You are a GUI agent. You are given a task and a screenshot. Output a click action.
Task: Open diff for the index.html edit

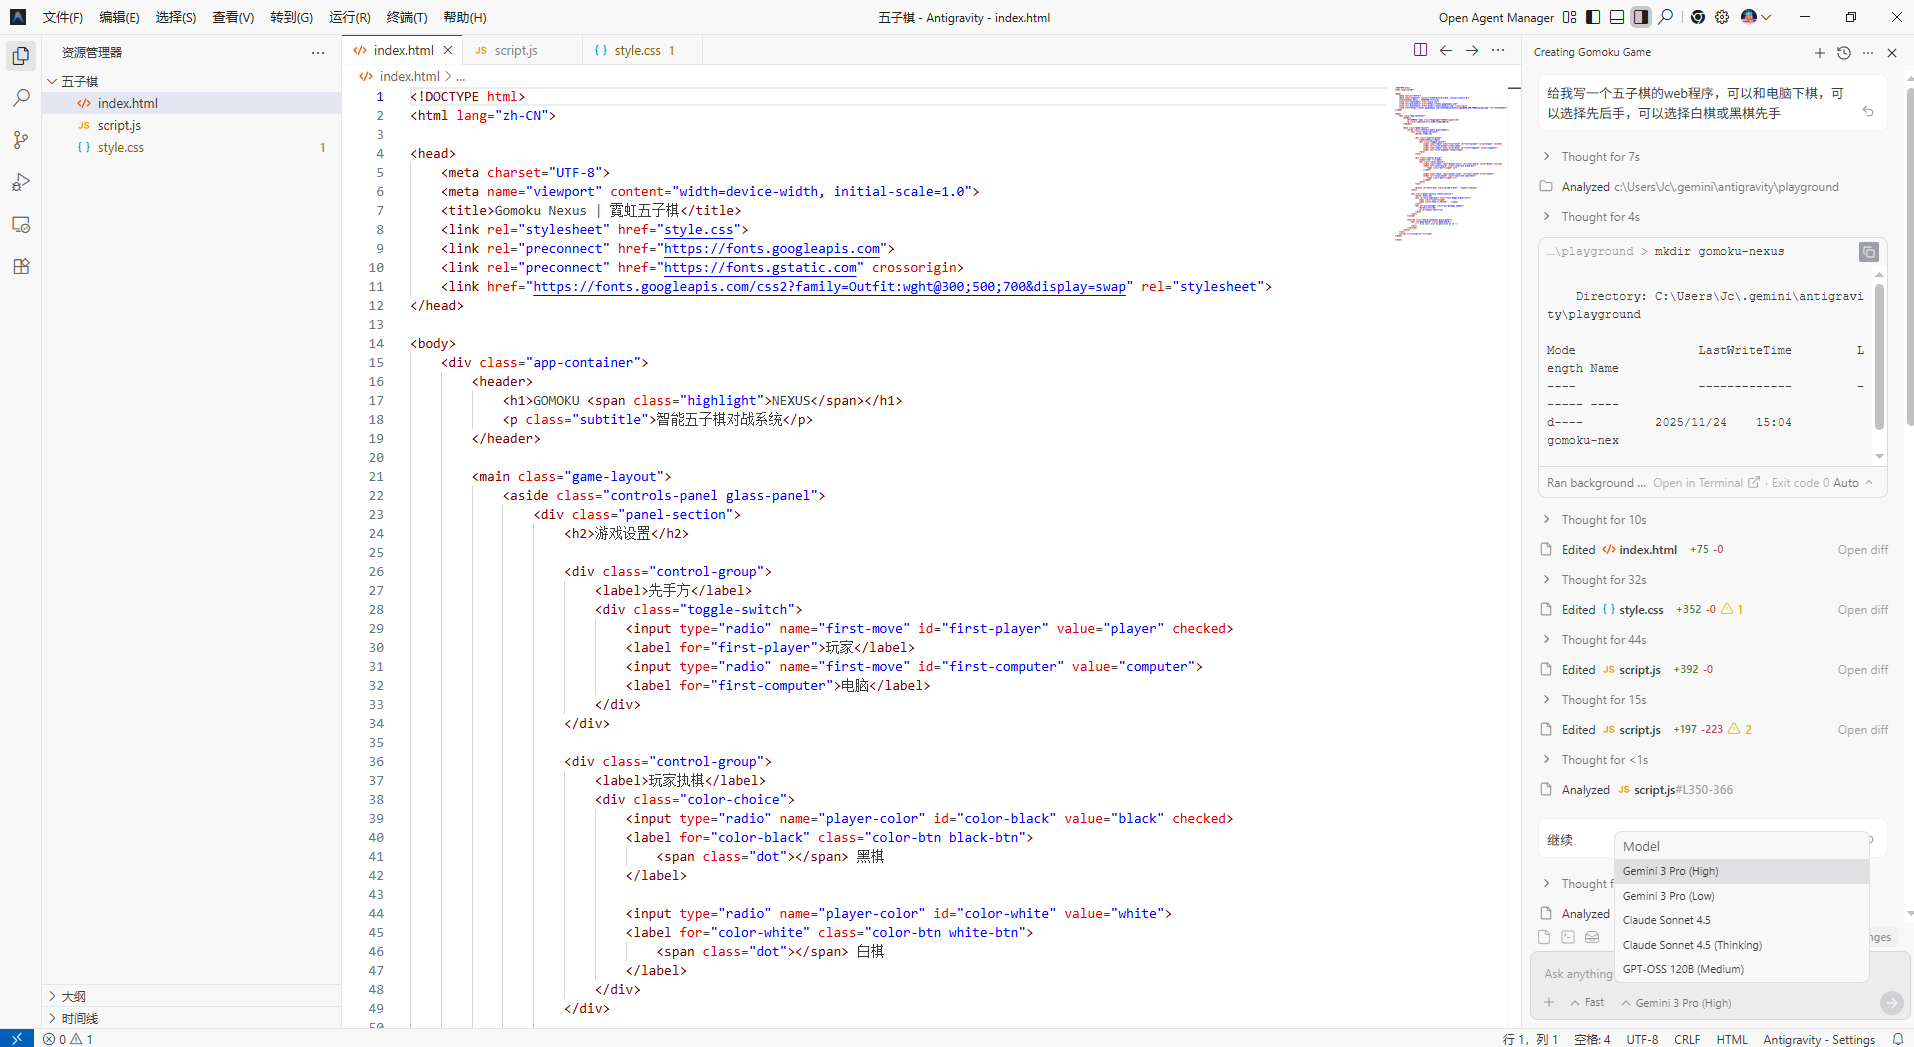click(1862, 550)
